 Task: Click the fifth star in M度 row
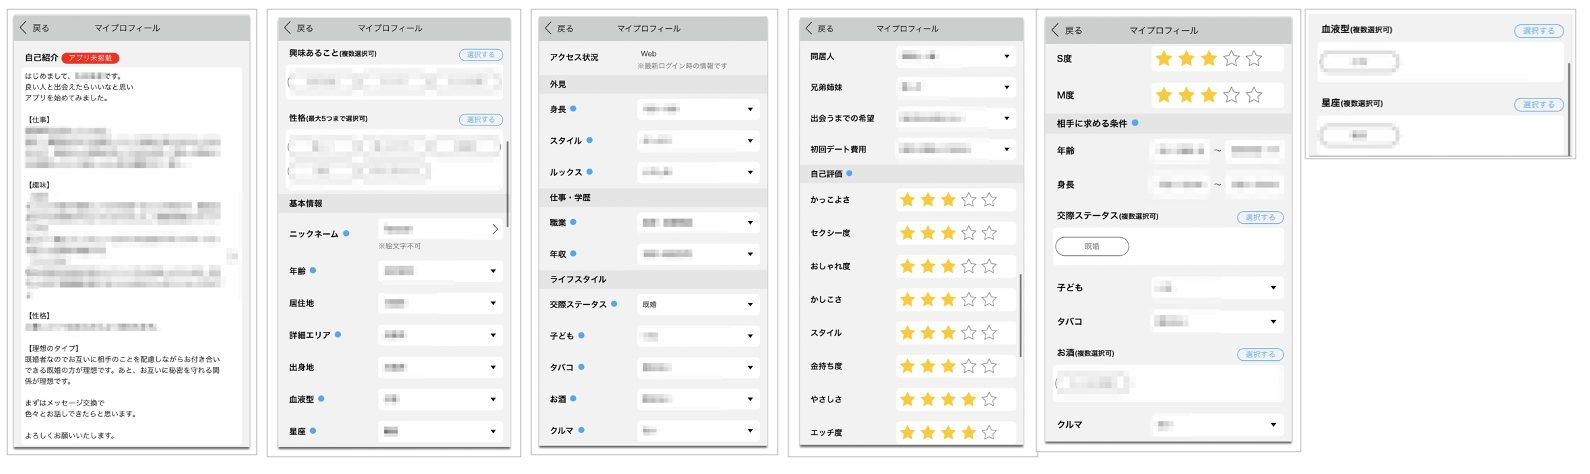point(1254,95)
